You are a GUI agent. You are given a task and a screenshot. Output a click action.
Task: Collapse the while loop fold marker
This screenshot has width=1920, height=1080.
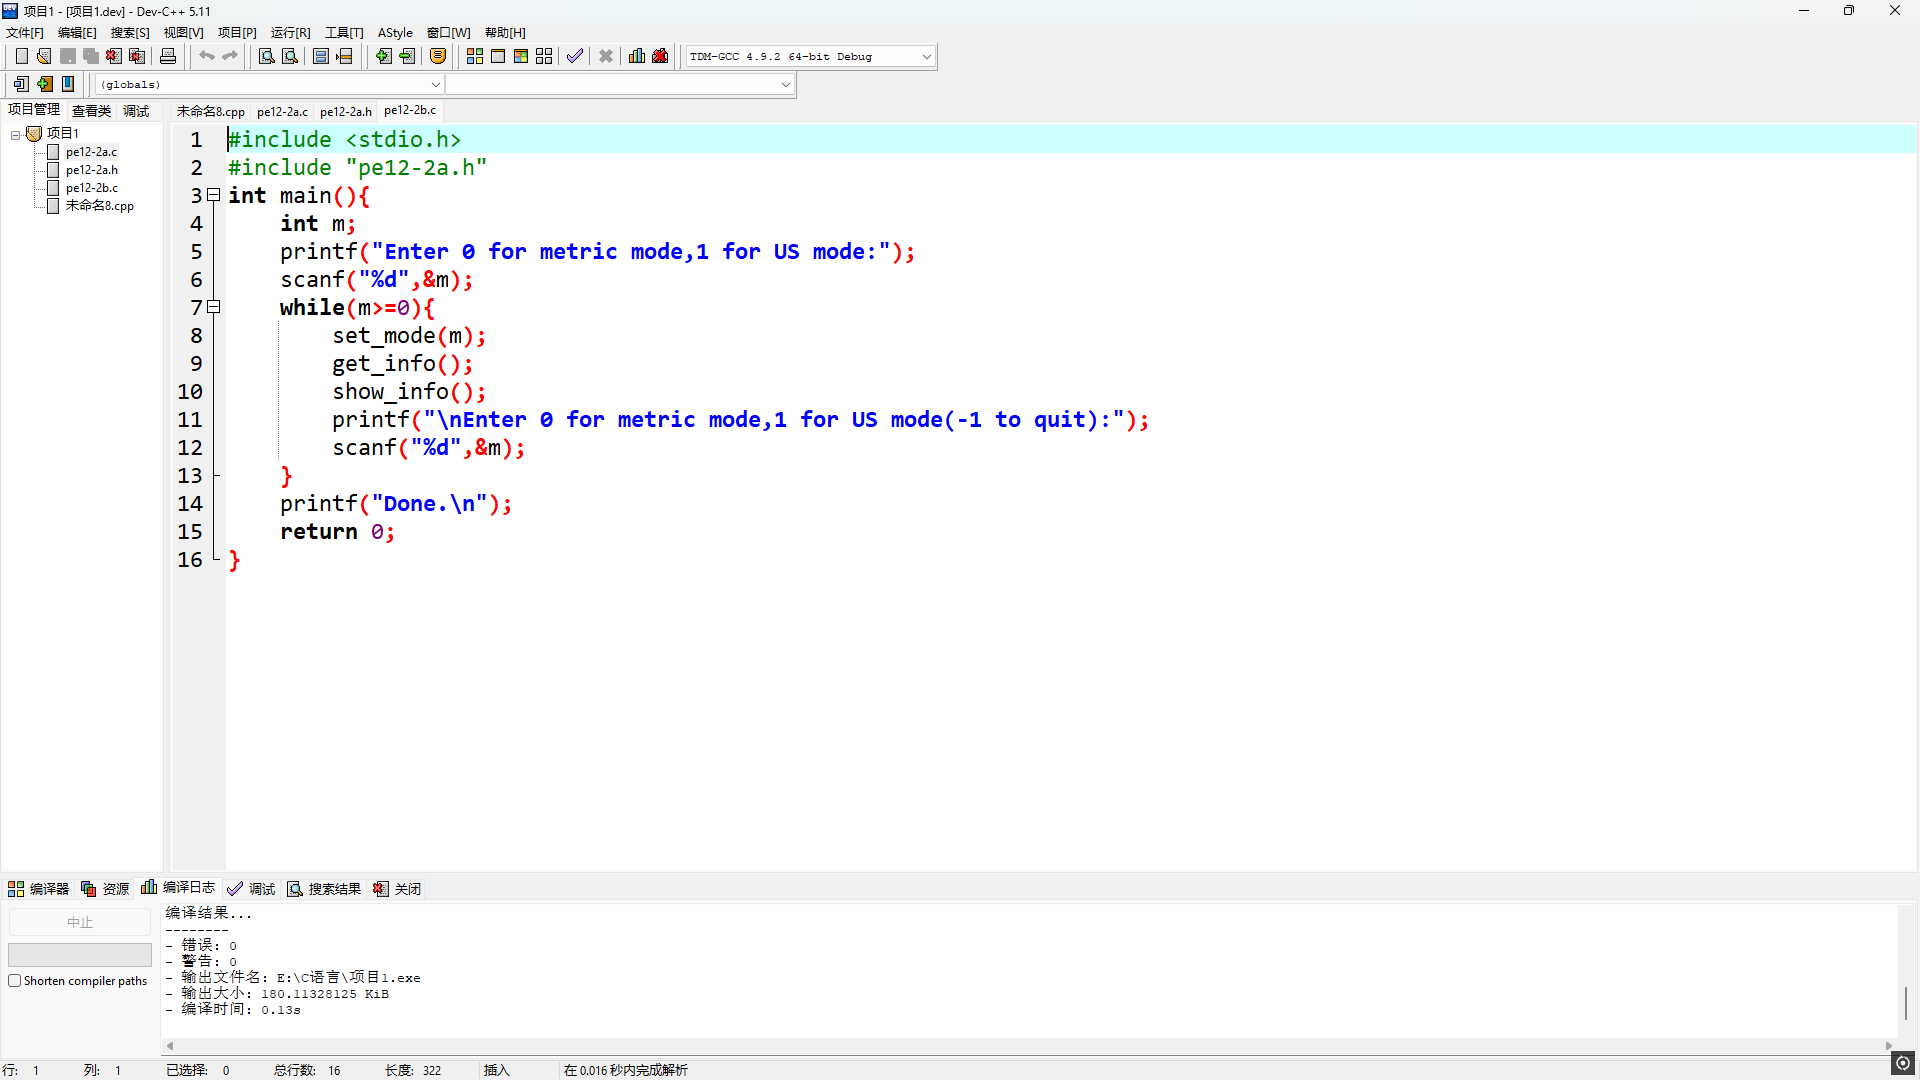coord(213,307)
